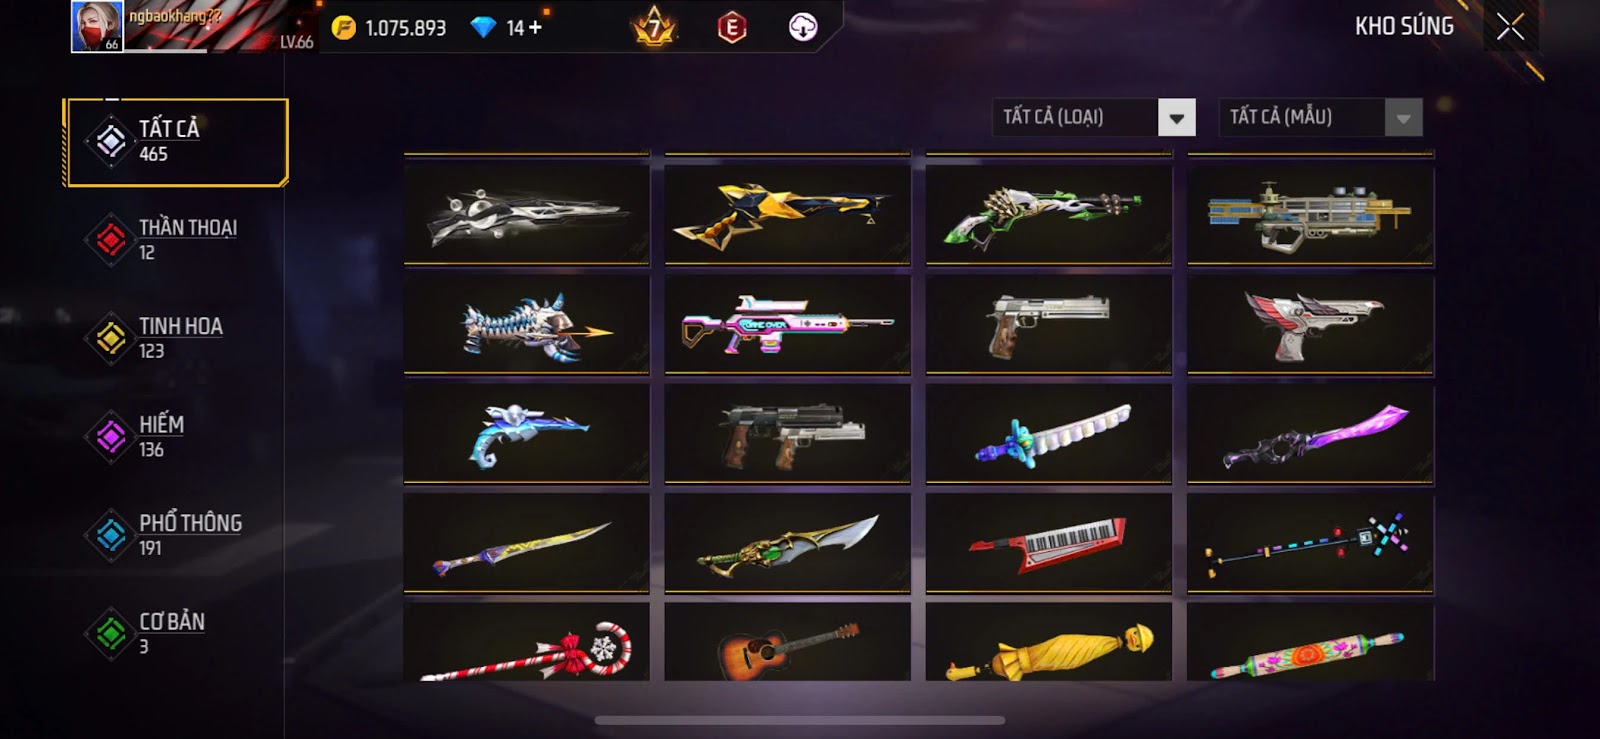Viewport: 1600px width, 739px height.
Task: Click the green Cơ Bản rarity diamond icon
Action: click(x=110, y=633)
